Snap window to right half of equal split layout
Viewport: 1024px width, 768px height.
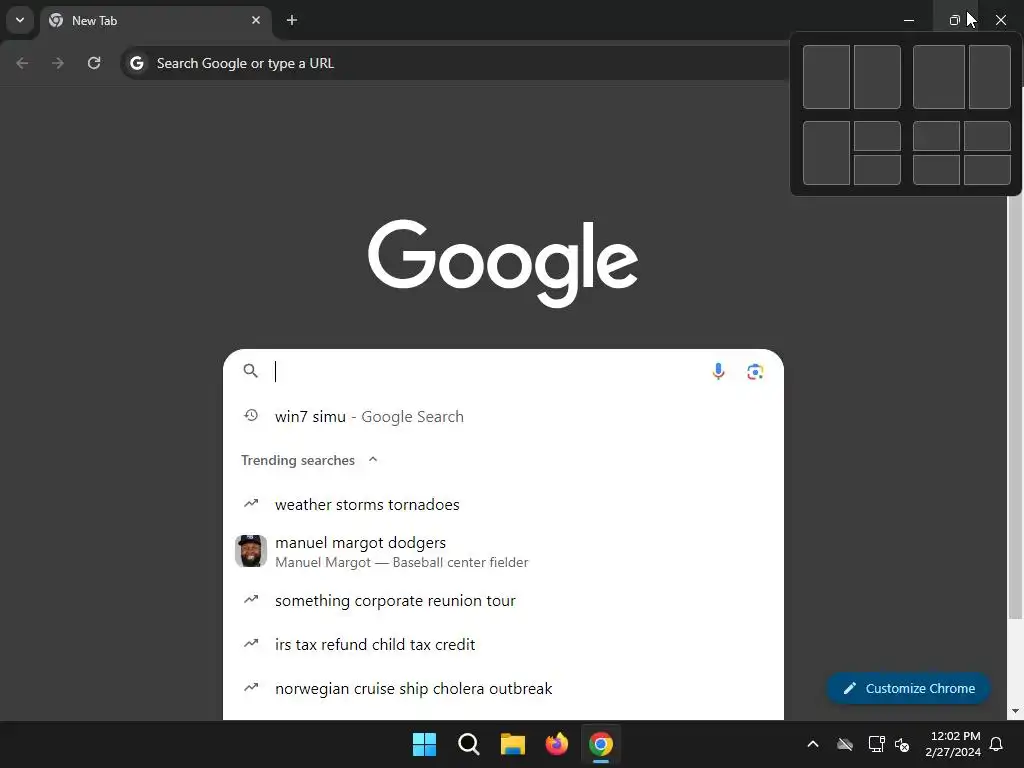[877, 77]
